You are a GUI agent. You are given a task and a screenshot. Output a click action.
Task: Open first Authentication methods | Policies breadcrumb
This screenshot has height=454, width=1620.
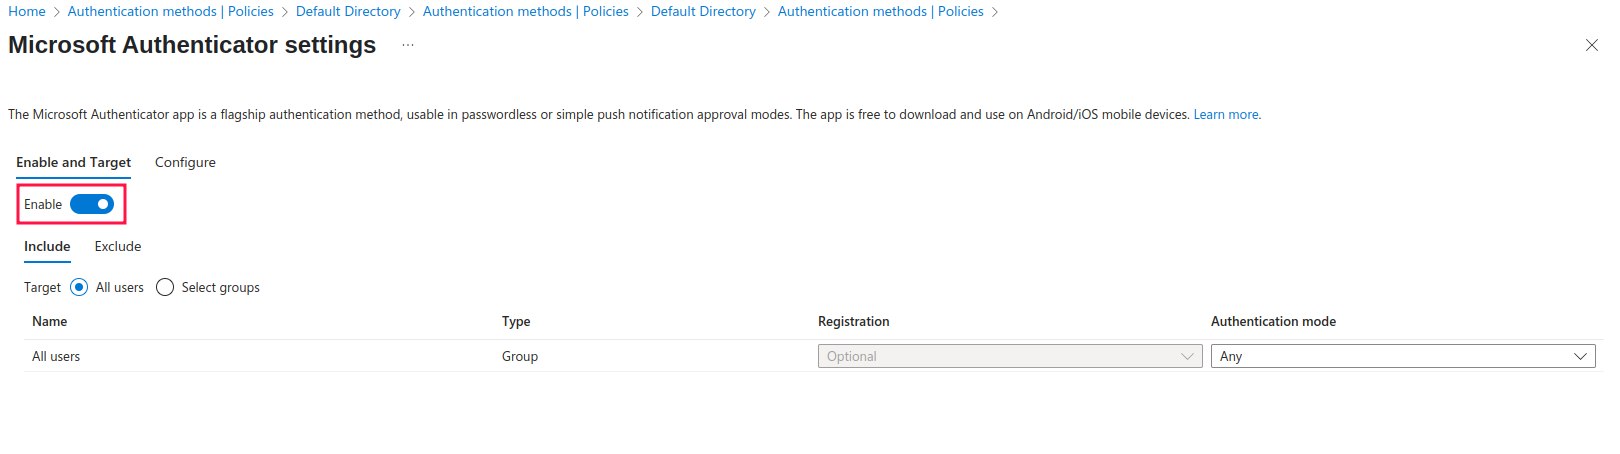pos(171,11)
